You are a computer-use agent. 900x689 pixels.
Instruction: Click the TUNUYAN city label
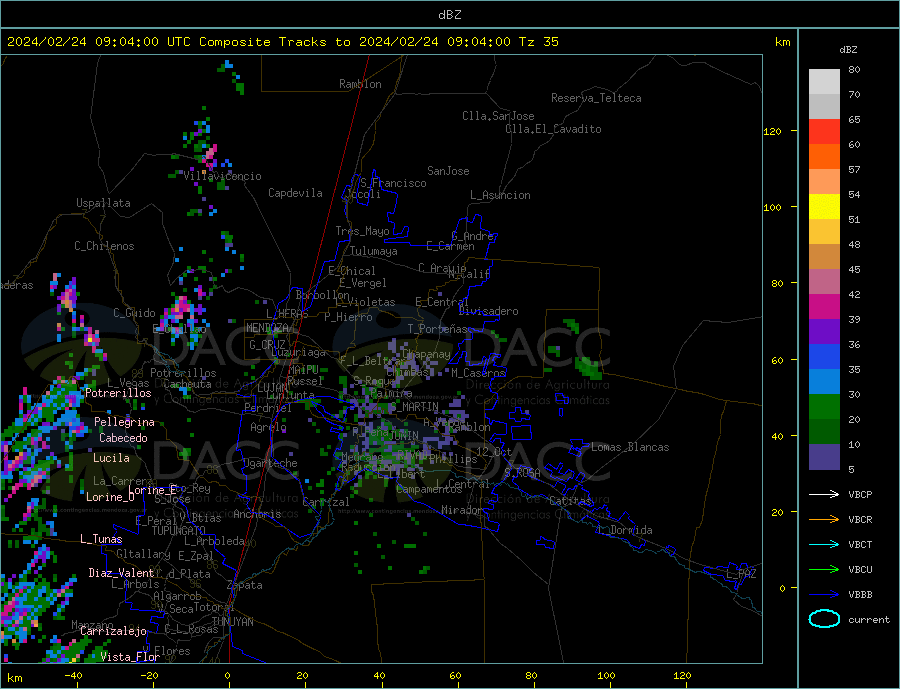point(232,622)
